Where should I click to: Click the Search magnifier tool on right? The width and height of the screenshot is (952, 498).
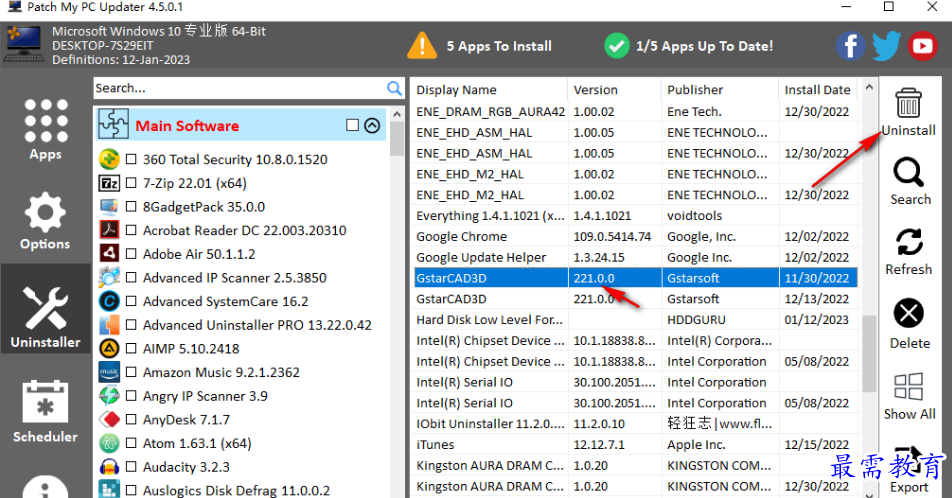[x=908, y=172]
